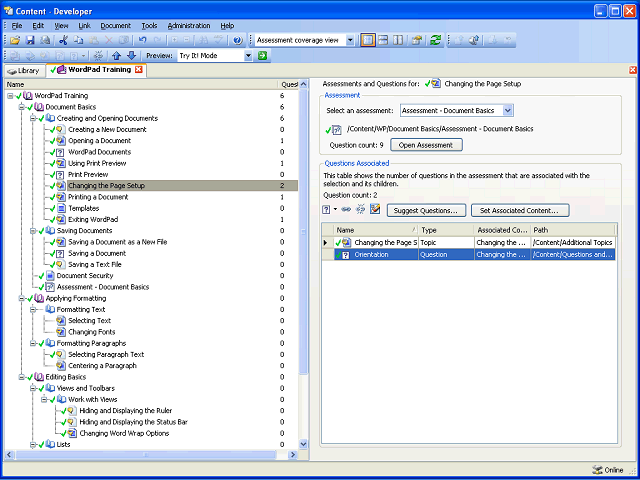Sort by the Path column header
The height and width of the screenshot is (480, 640).
(572, 230)
